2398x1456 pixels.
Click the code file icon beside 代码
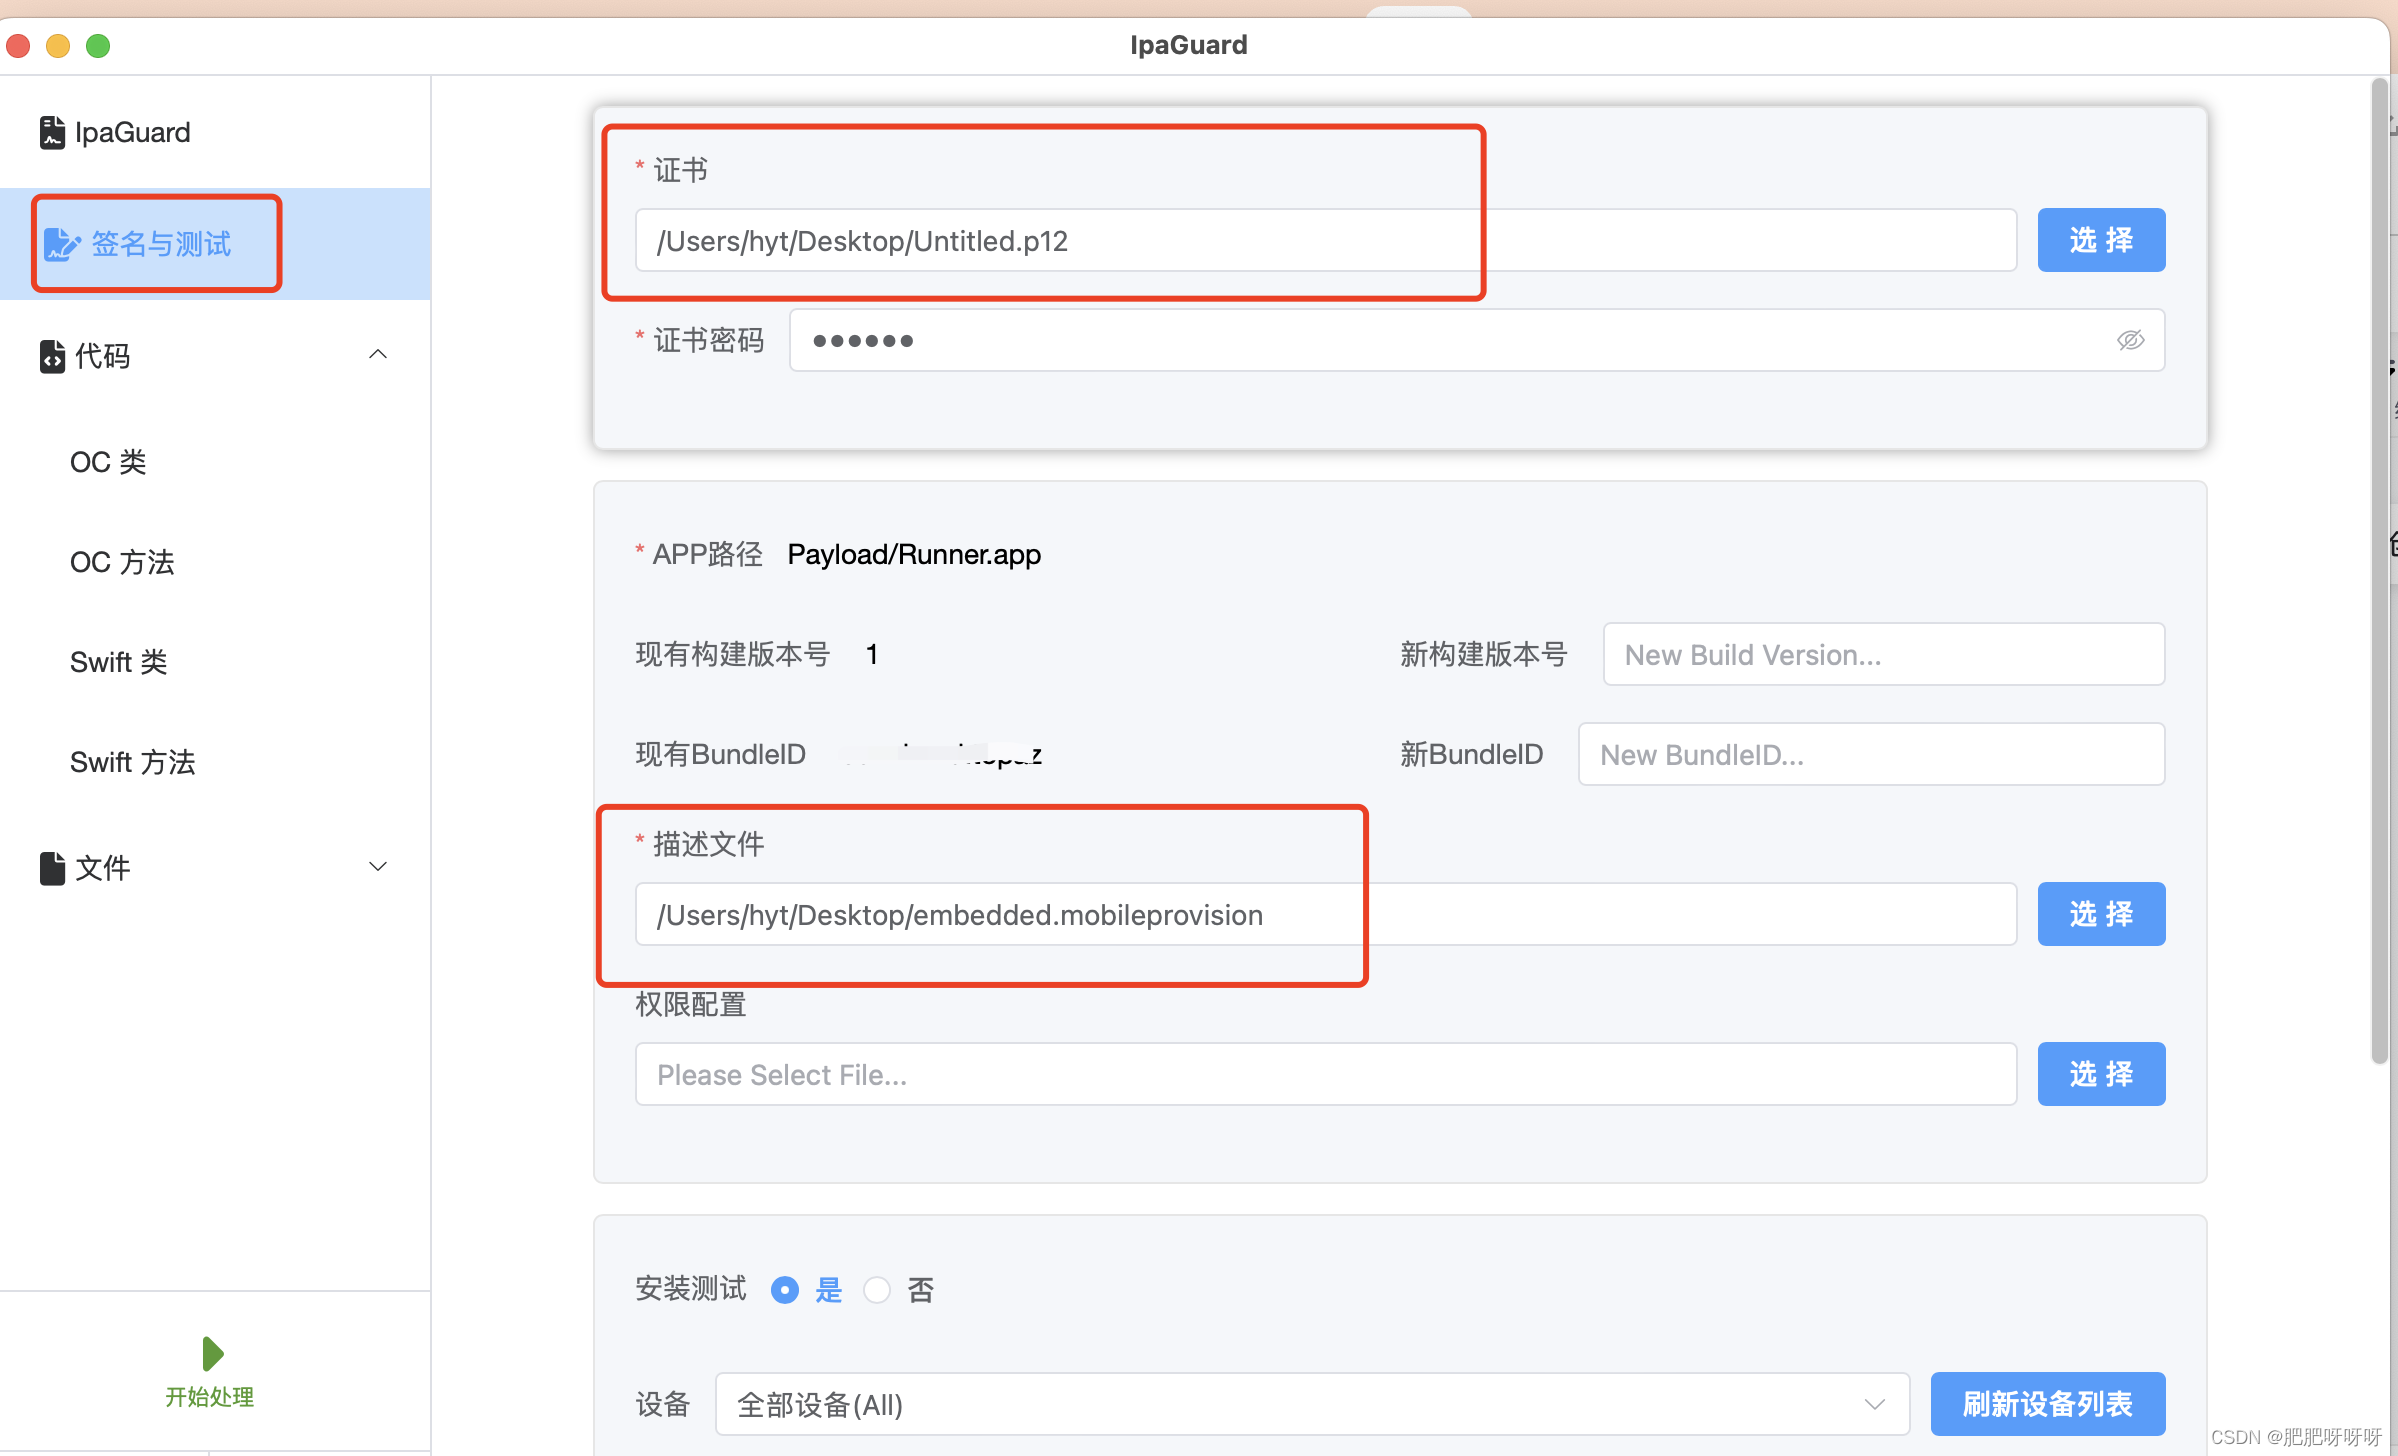52,356
